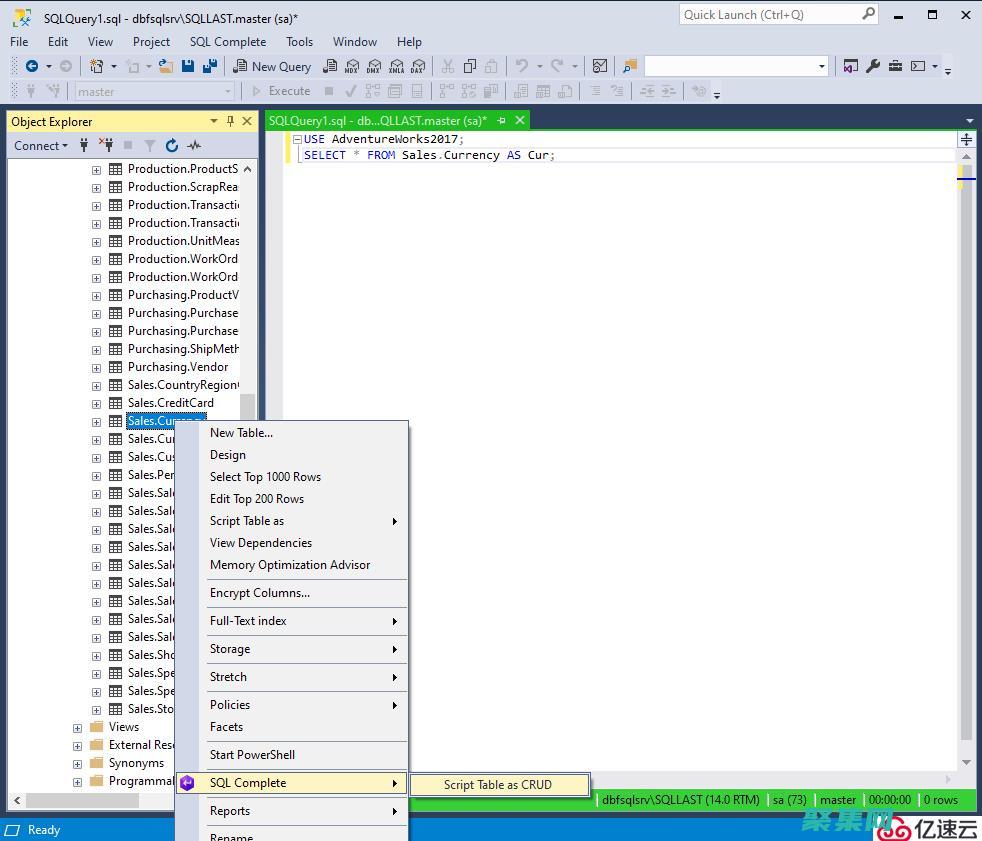Expand the Synonyms node
The image size is (982, 841).
point(77,763)
